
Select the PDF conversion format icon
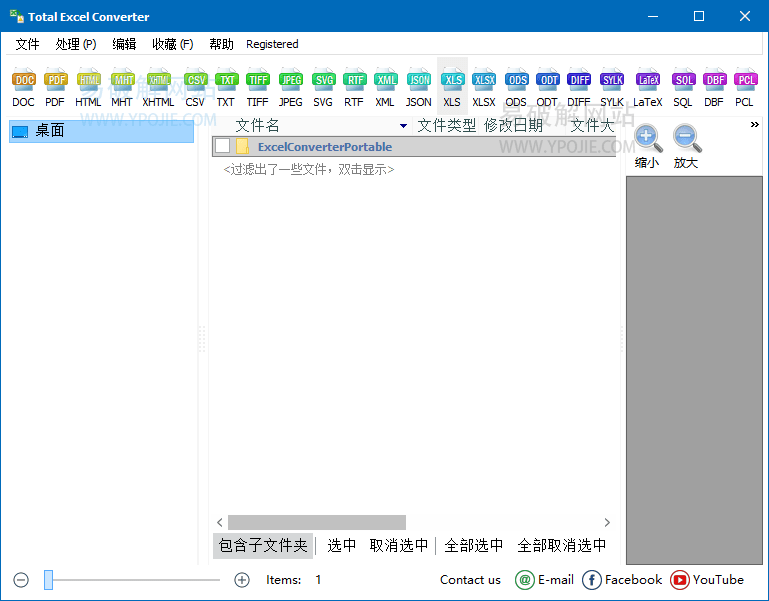pyautogui.click(x=55, y=87)
